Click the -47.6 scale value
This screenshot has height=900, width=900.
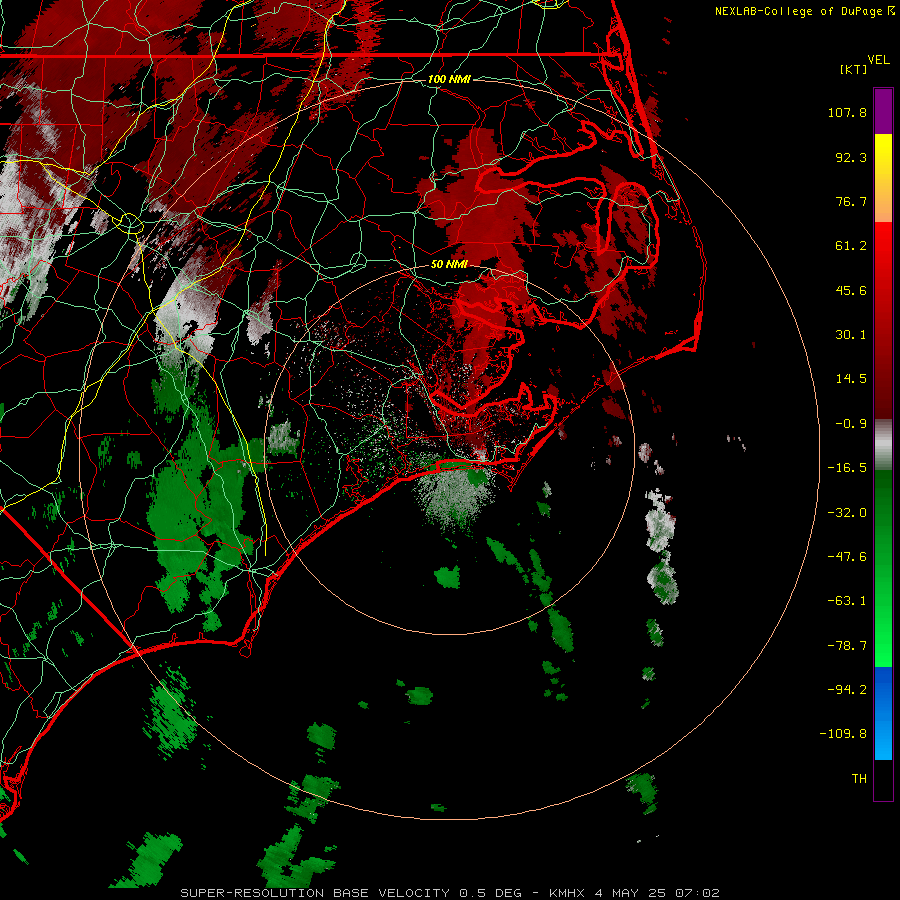(847, 557)
